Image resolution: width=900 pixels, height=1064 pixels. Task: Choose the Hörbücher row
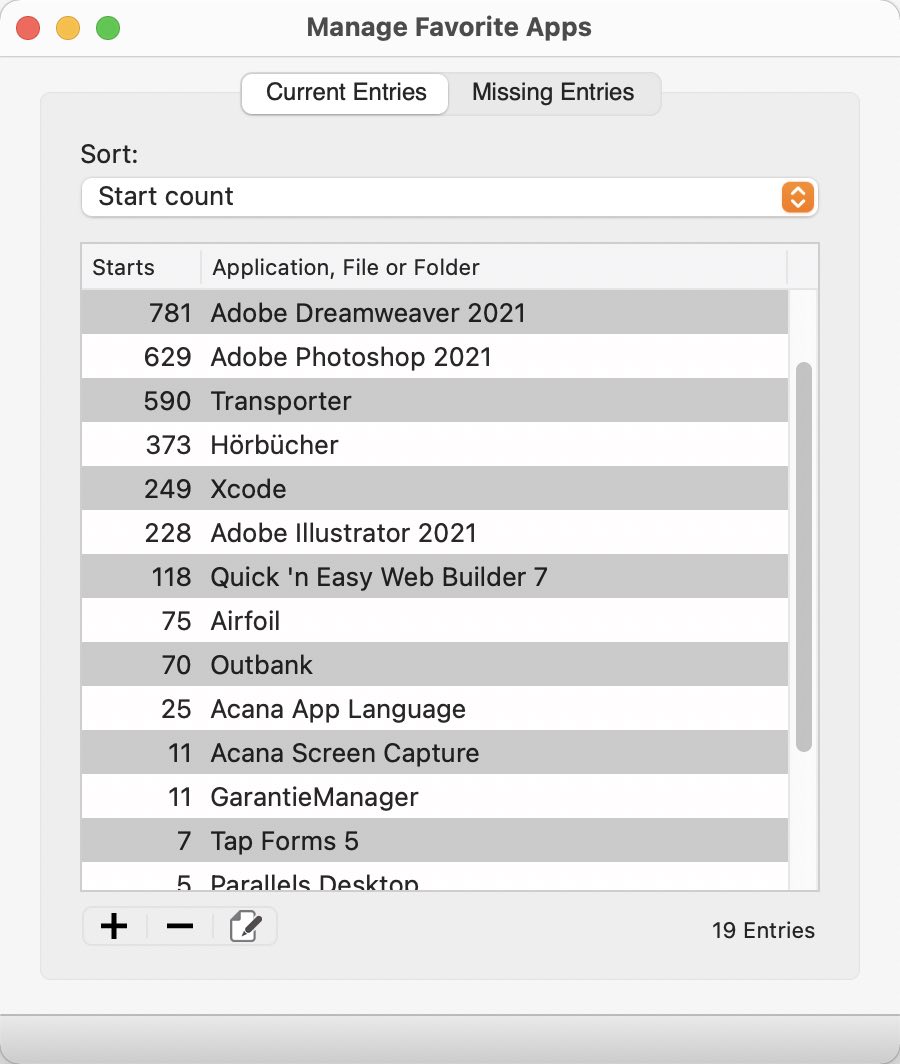pos(434,445)
